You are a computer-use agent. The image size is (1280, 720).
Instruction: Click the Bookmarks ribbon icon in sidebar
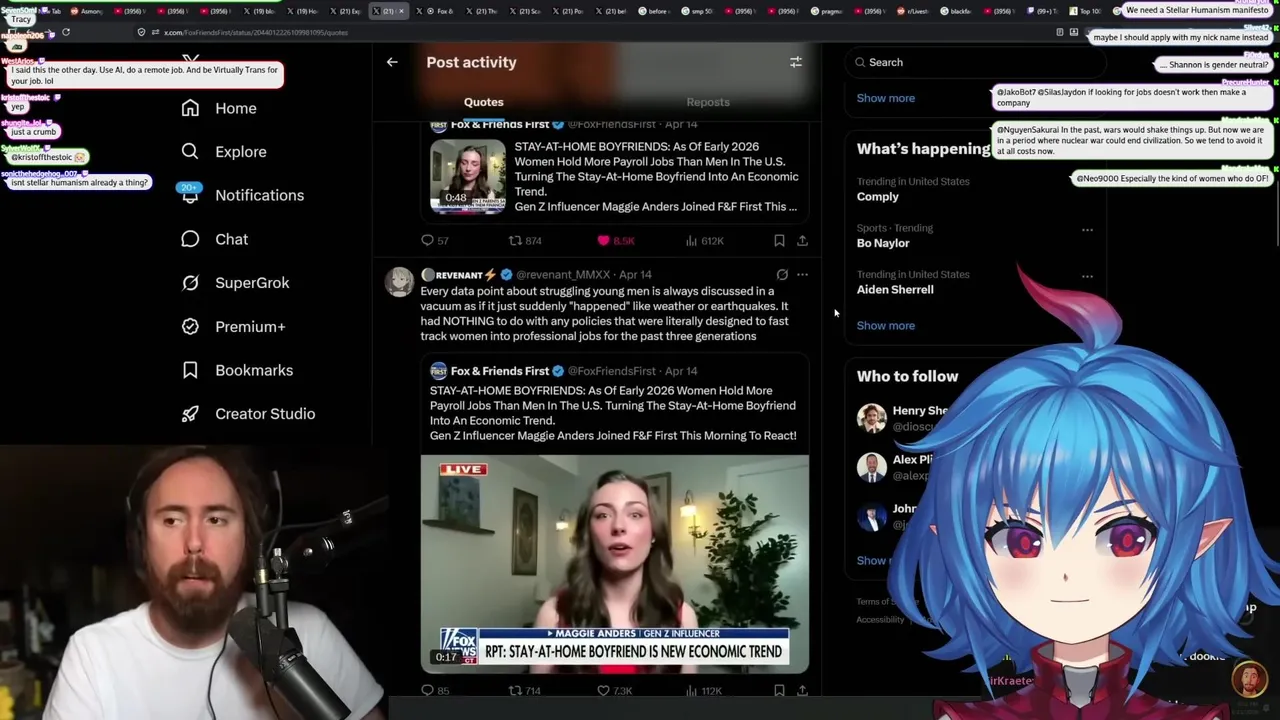coord(190,370)
